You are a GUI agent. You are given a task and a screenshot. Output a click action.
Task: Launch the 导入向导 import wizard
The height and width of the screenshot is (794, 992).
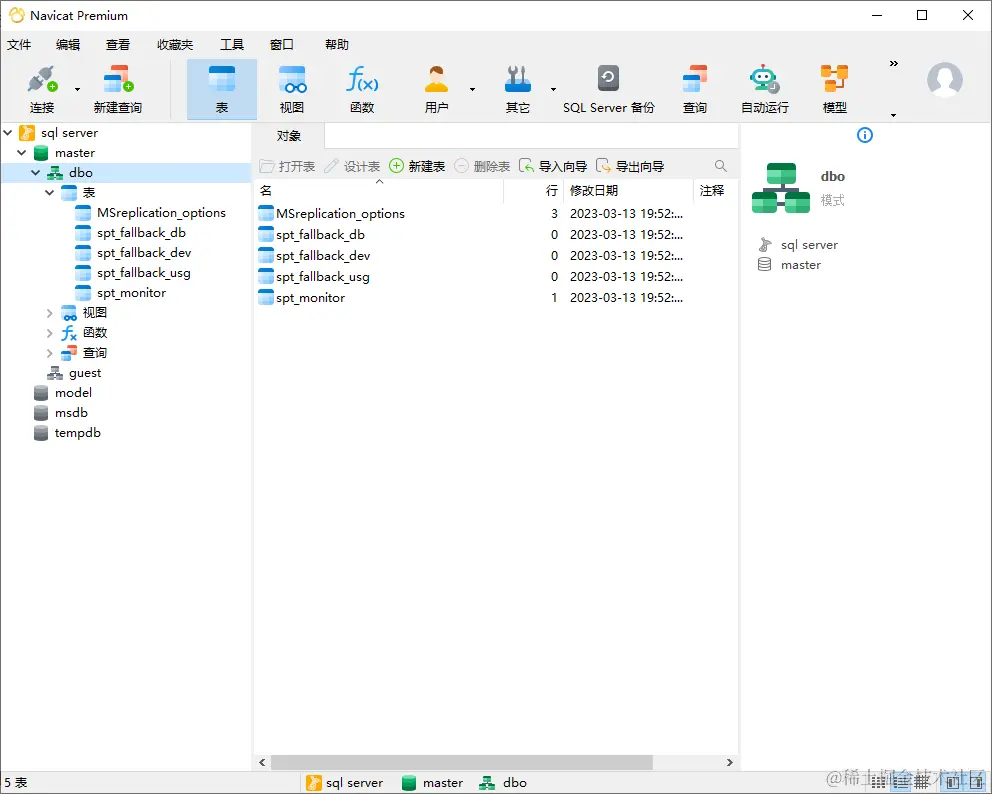point(553,166)
